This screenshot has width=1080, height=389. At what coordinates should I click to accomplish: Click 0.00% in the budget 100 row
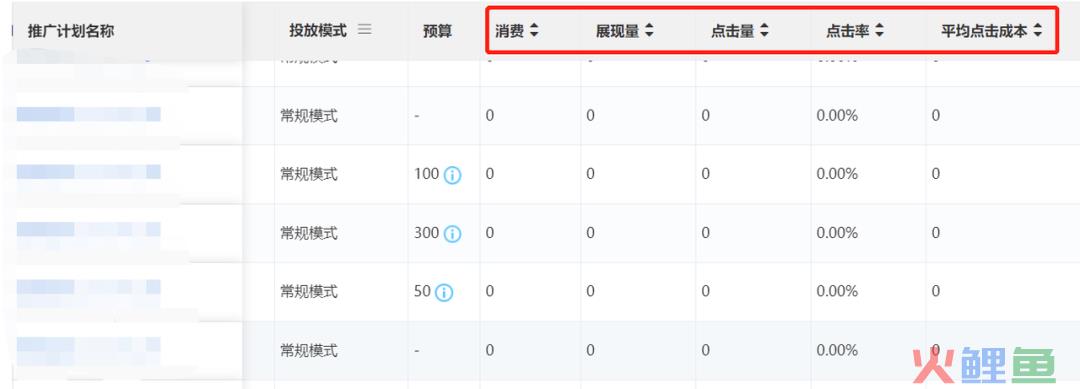click(x=837, y=174)
